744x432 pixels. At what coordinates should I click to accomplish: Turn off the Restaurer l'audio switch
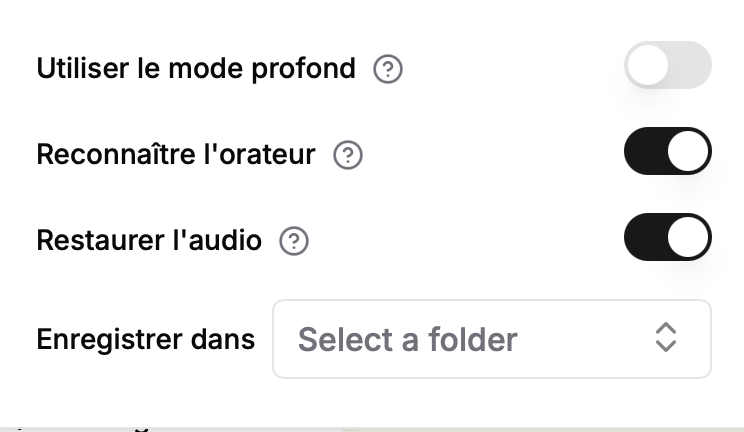click(667, 238)
